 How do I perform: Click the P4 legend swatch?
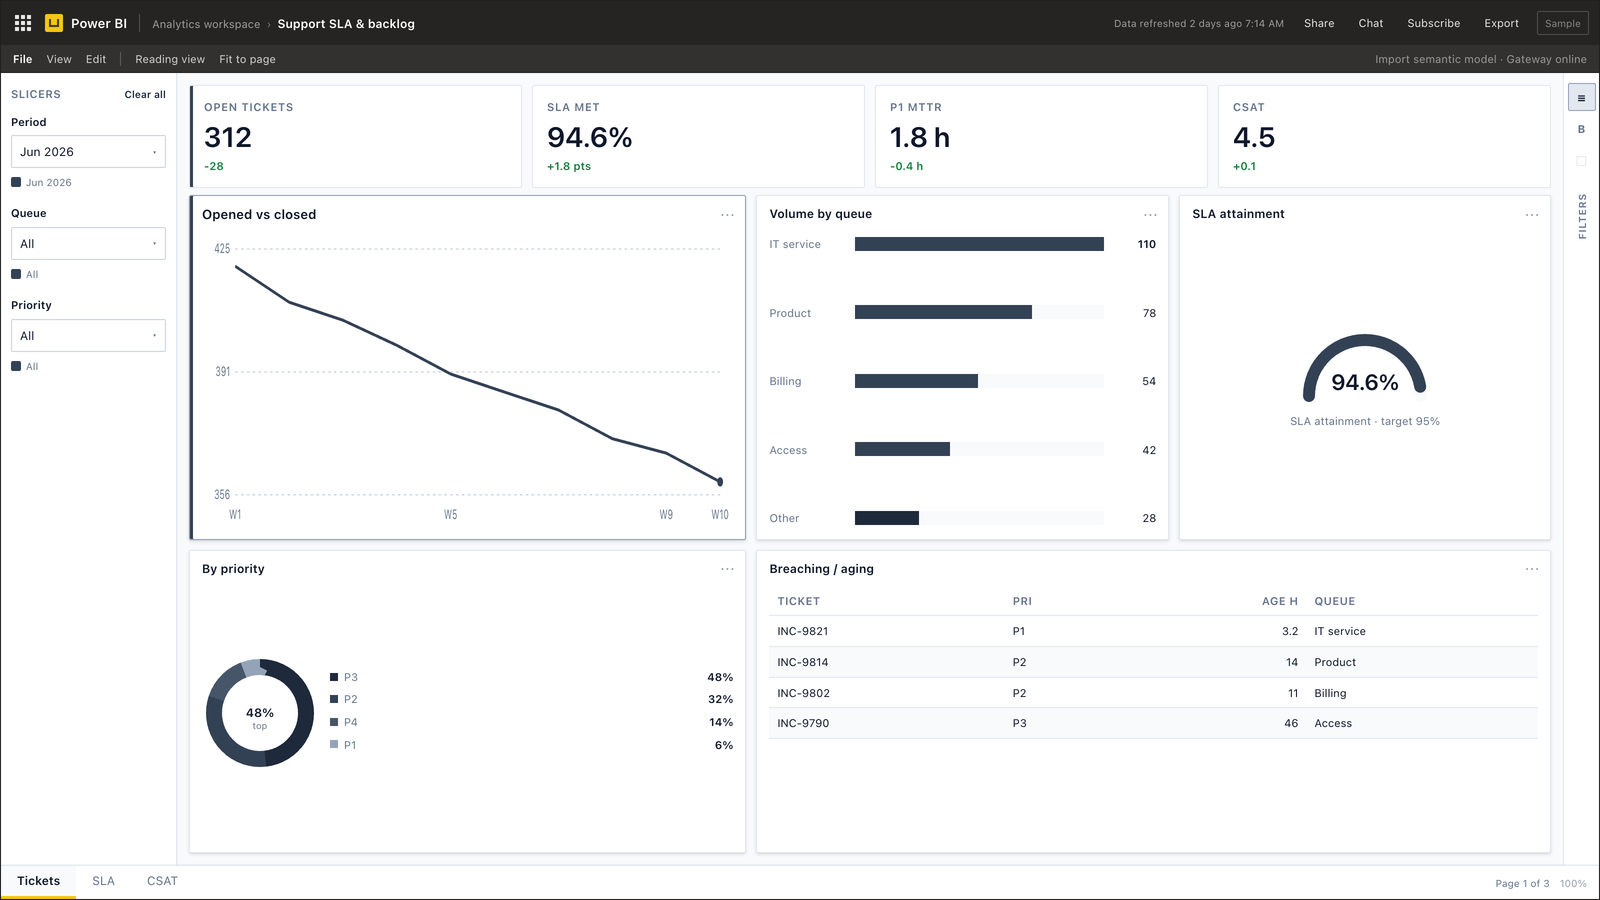(334, 722)
